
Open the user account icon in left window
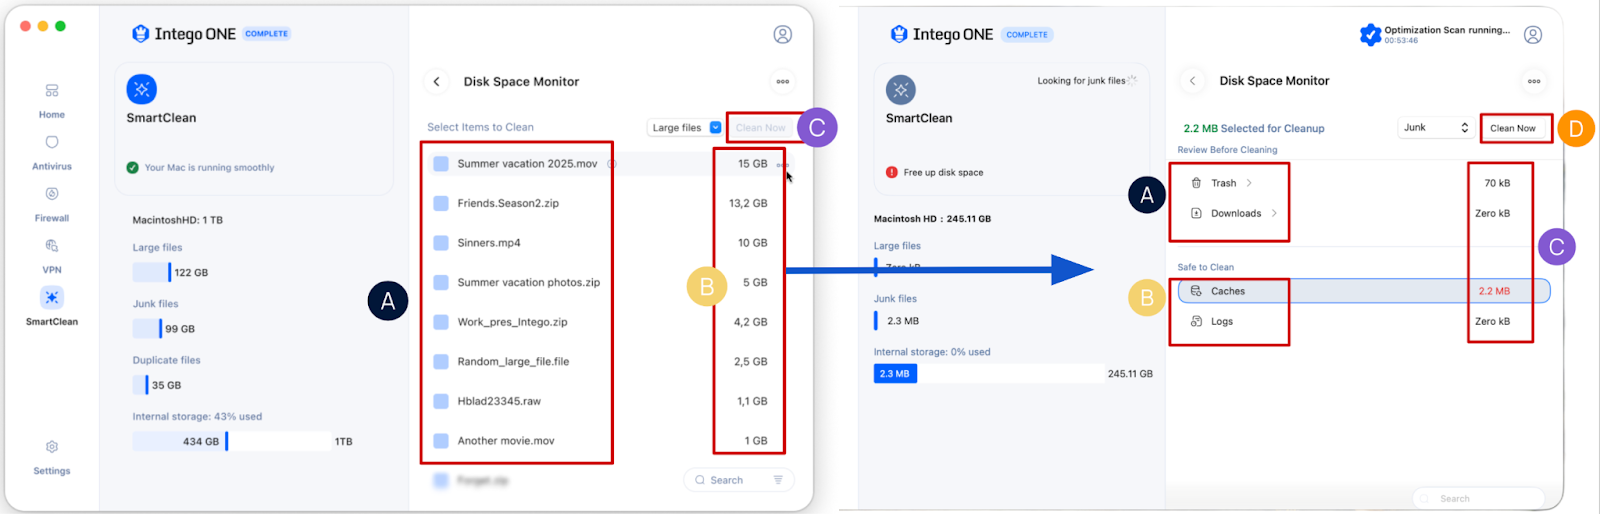pyautogui.click(x=783, y=34)
